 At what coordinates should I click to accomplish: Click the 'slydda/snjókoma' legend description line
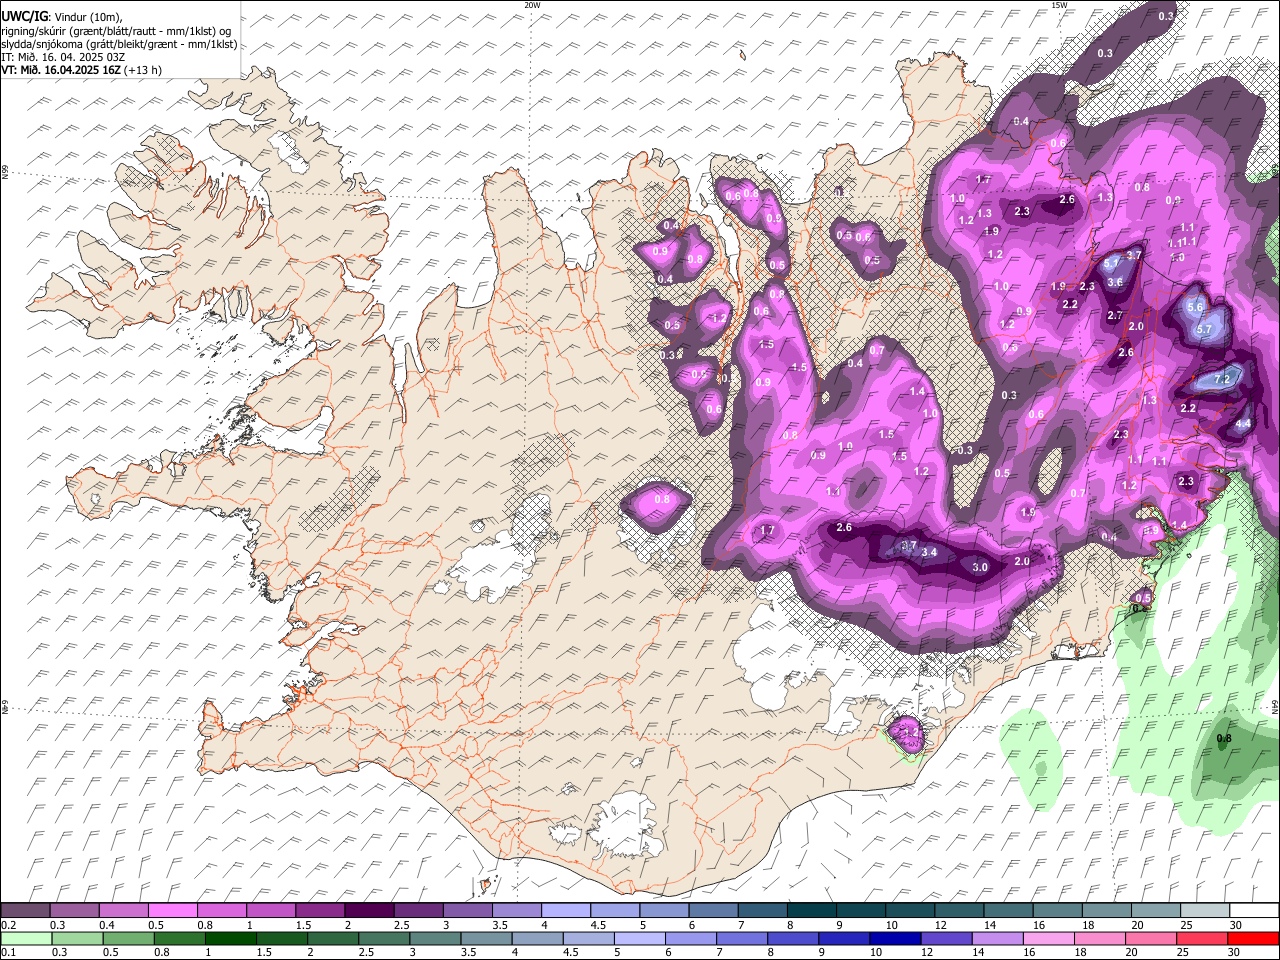[119, 44]
